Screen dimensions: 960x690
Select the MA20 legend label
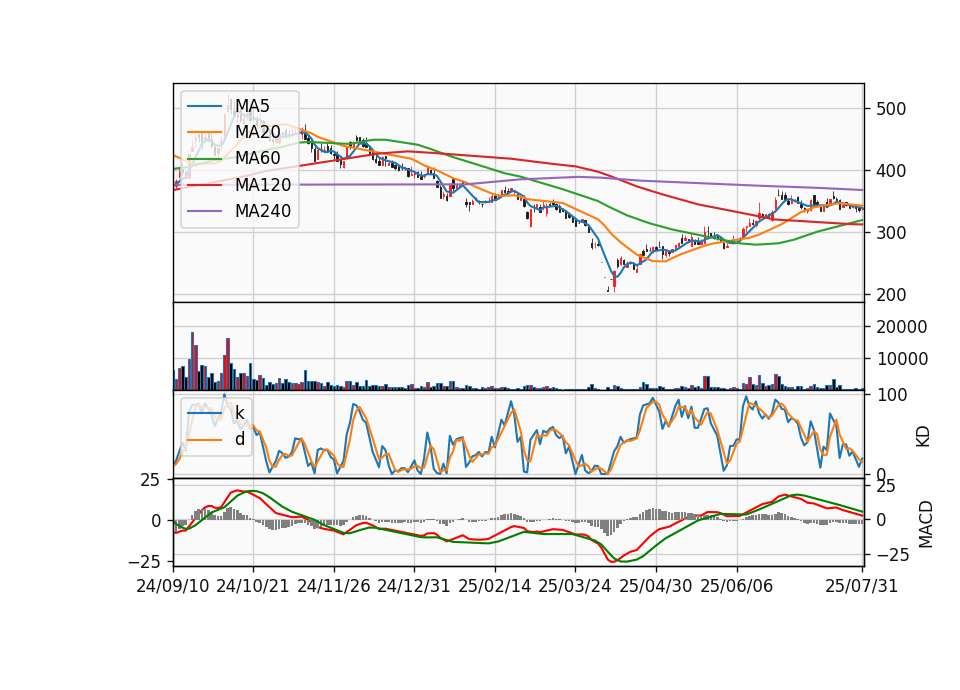tap(258, 132)
